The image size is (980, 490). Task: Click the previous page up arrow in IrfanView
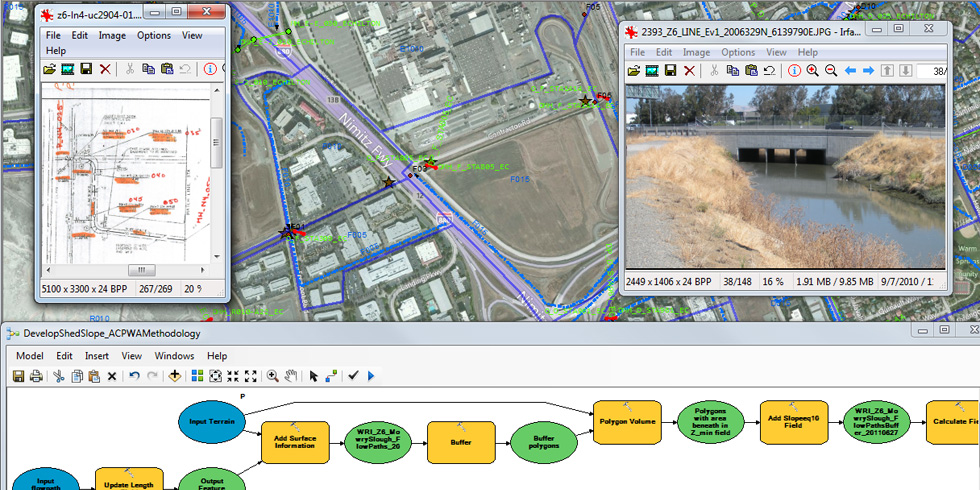888,71
